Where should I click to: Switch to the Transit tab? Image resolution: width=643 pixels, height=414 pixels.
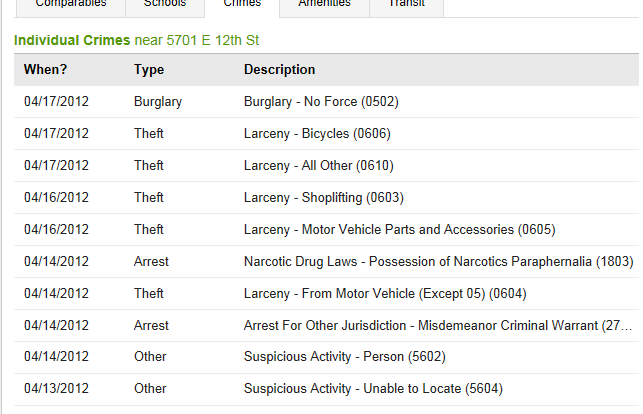click(406, 5)
